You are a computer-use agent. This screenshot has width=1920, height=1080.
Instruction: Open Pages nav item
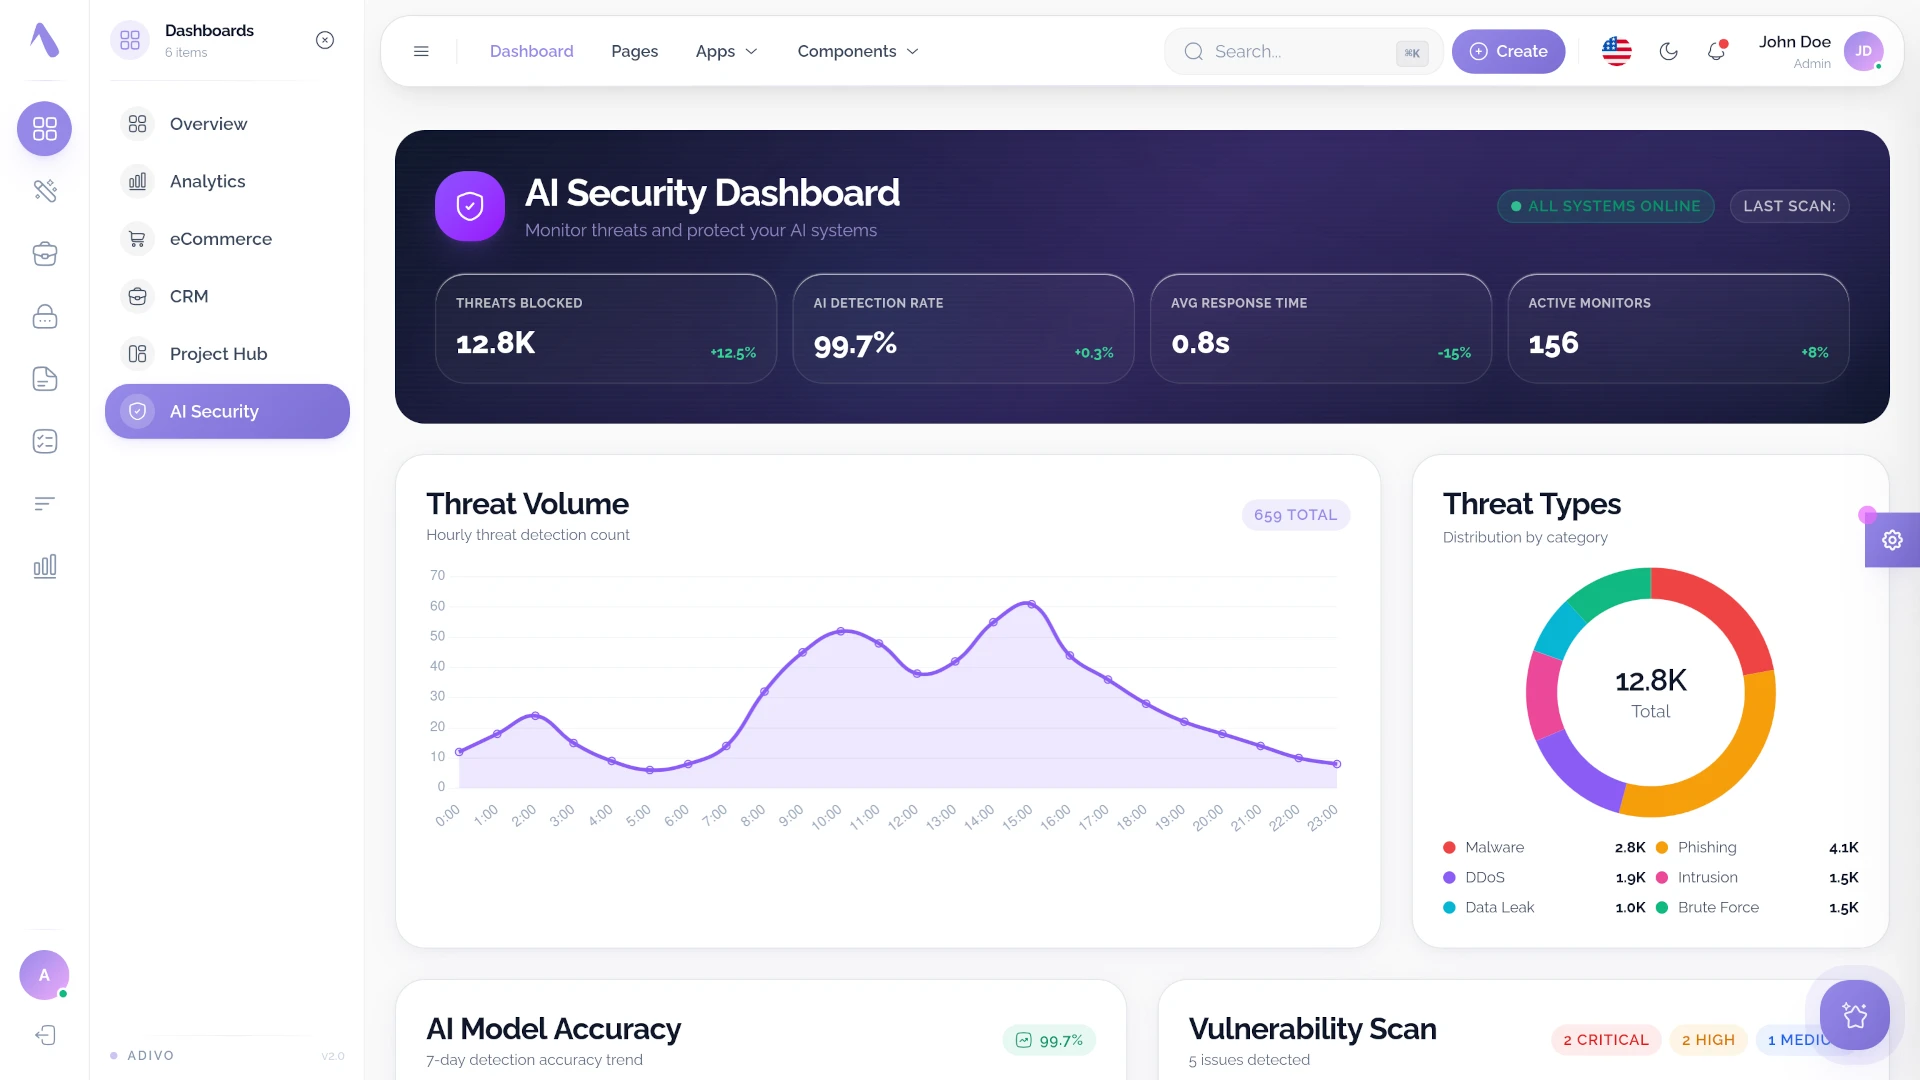634,51
